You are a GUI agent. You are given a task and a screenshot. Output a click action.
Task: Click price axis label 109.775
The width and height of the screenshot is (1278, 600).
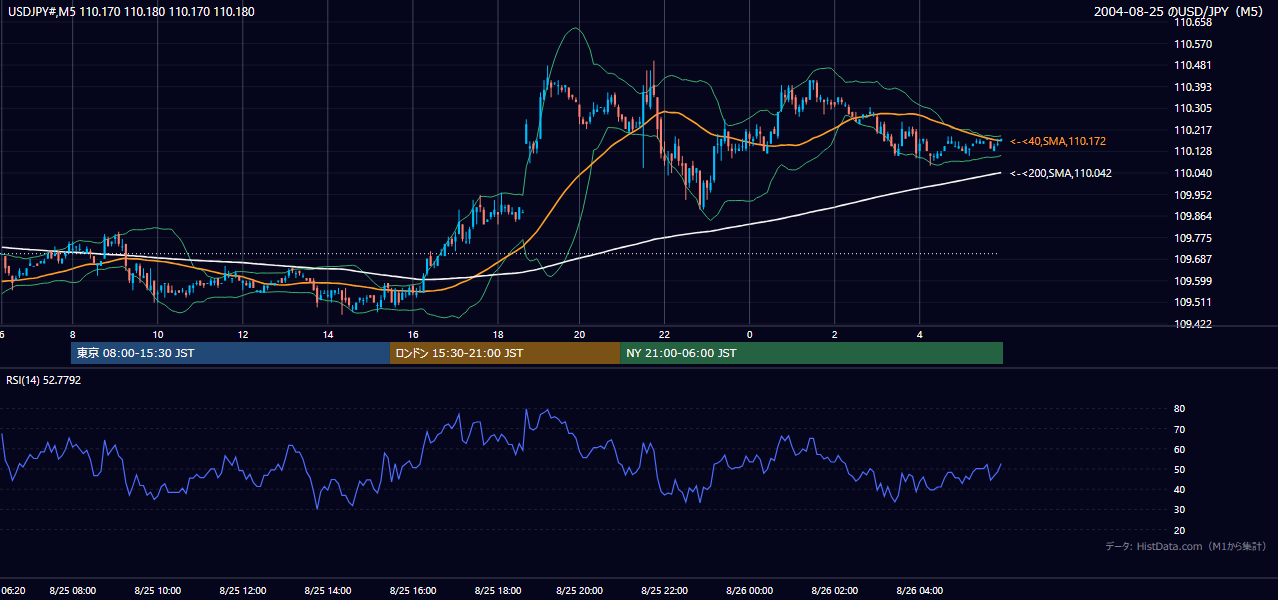pos(1193,238)
